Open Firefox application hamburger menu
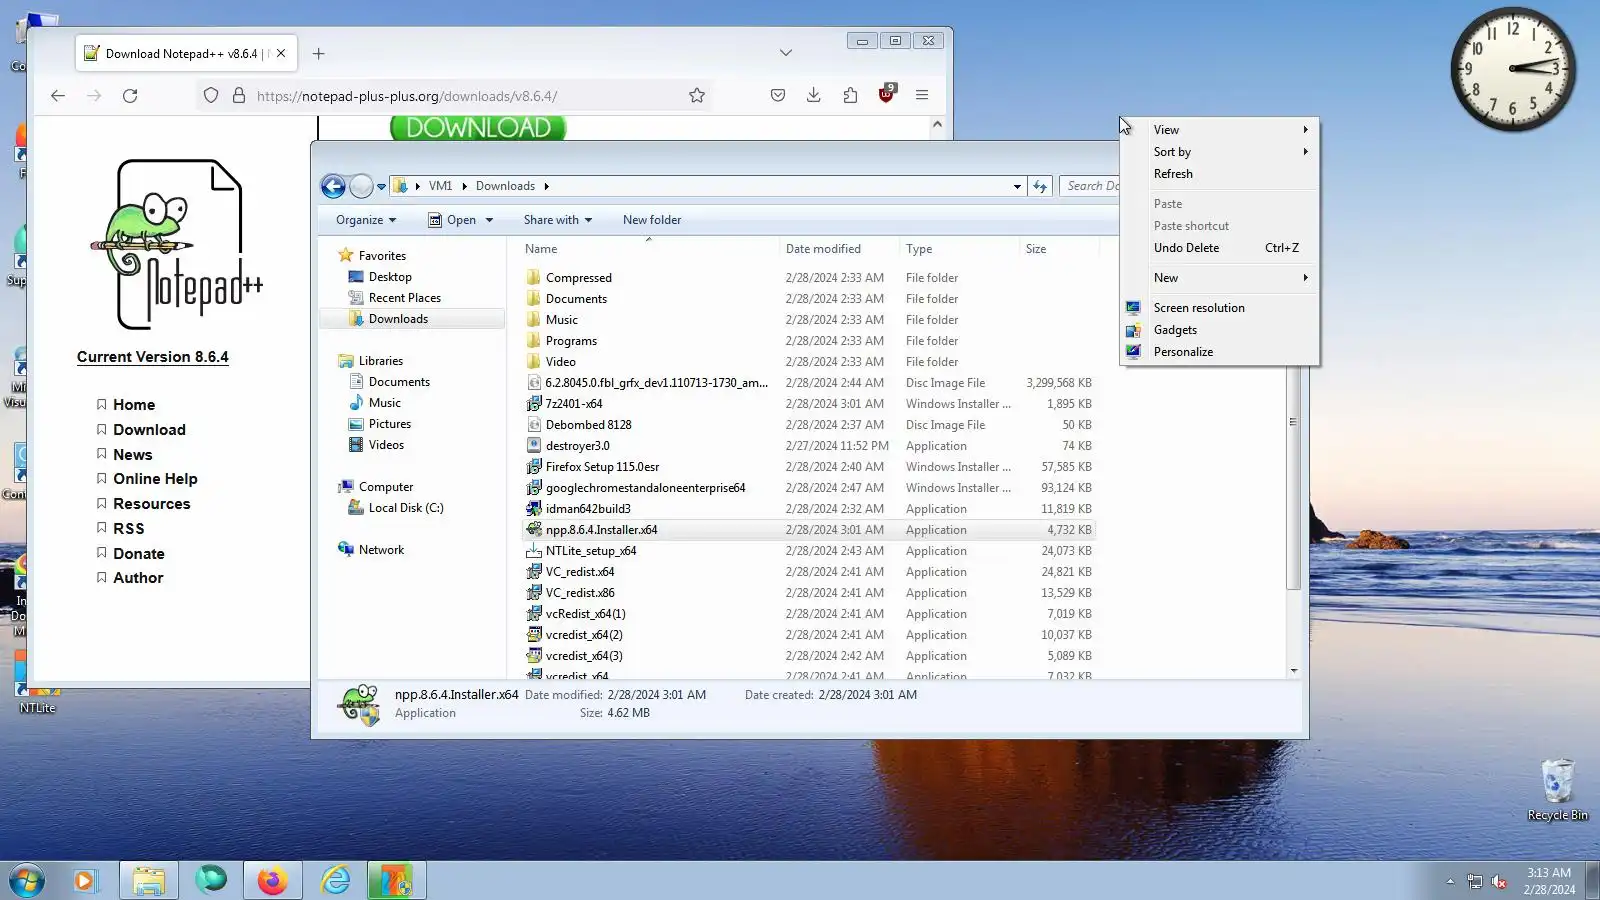 922,96
